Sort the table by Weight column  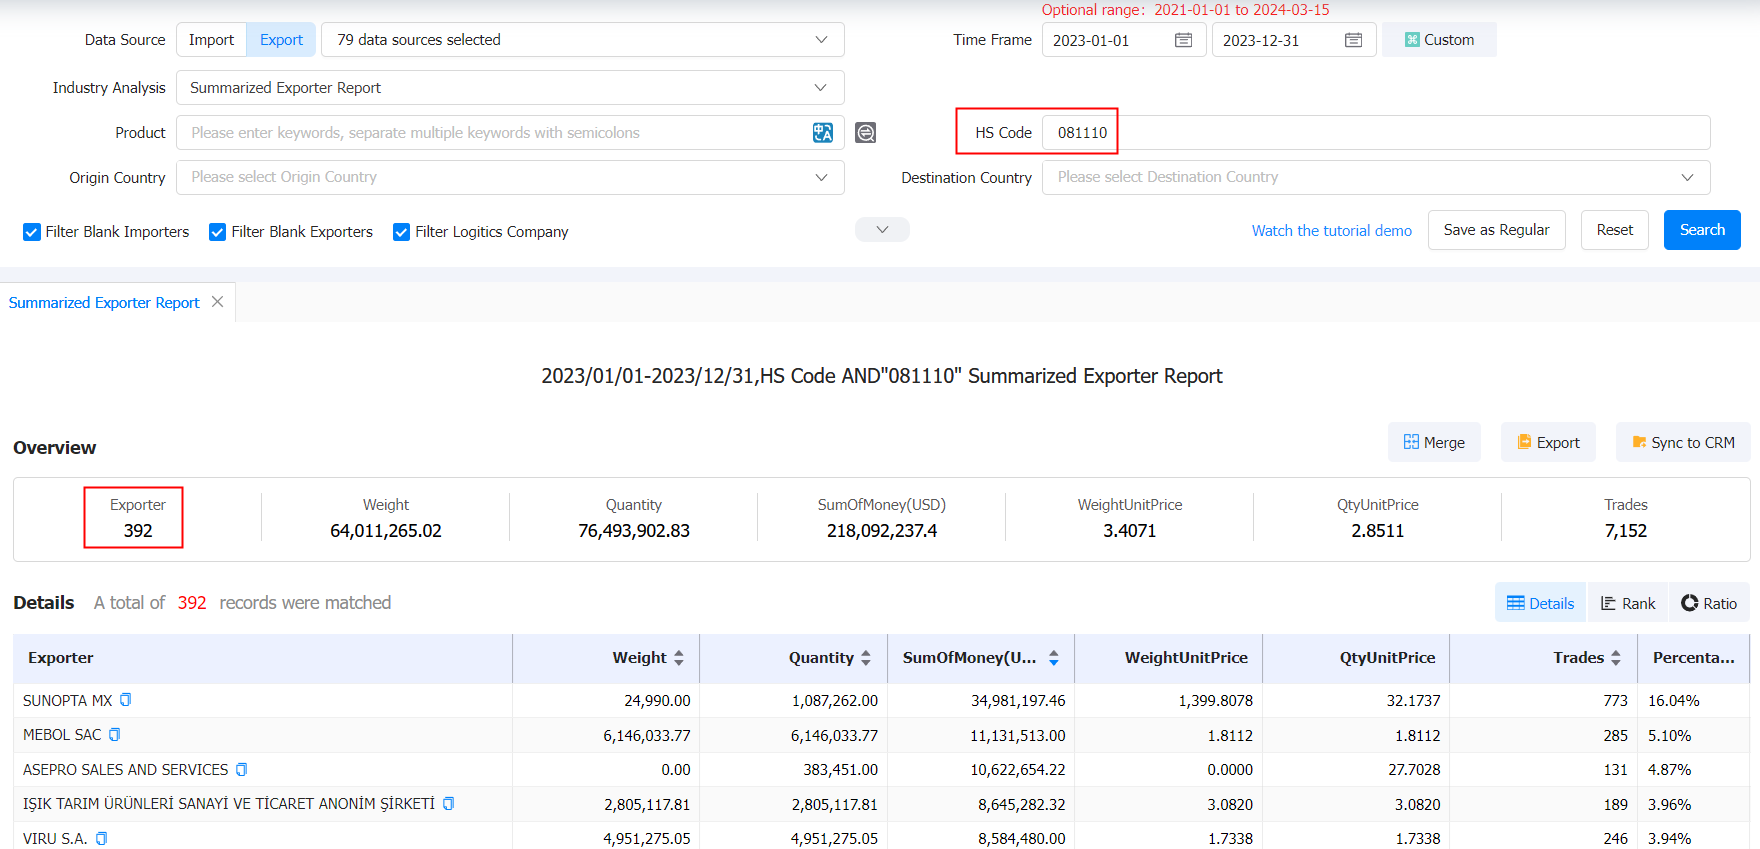coord(678,658)
